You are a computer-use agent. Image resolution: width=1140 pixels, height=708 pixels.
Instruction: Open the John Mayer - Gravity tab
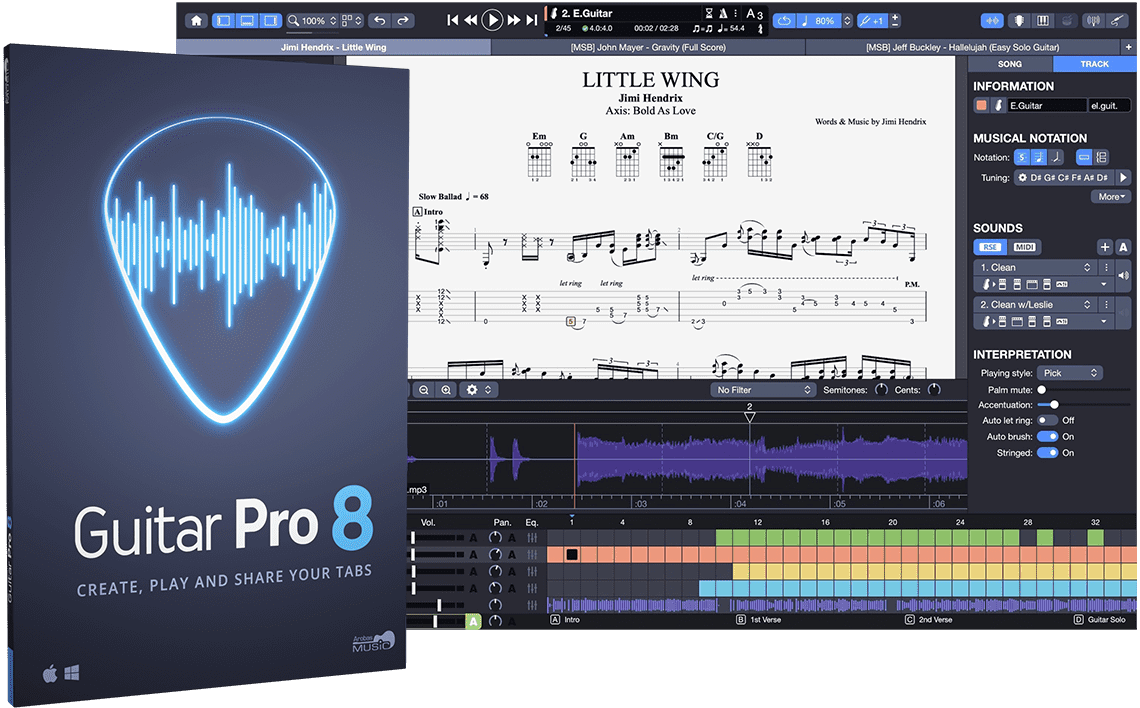[647, 47]
